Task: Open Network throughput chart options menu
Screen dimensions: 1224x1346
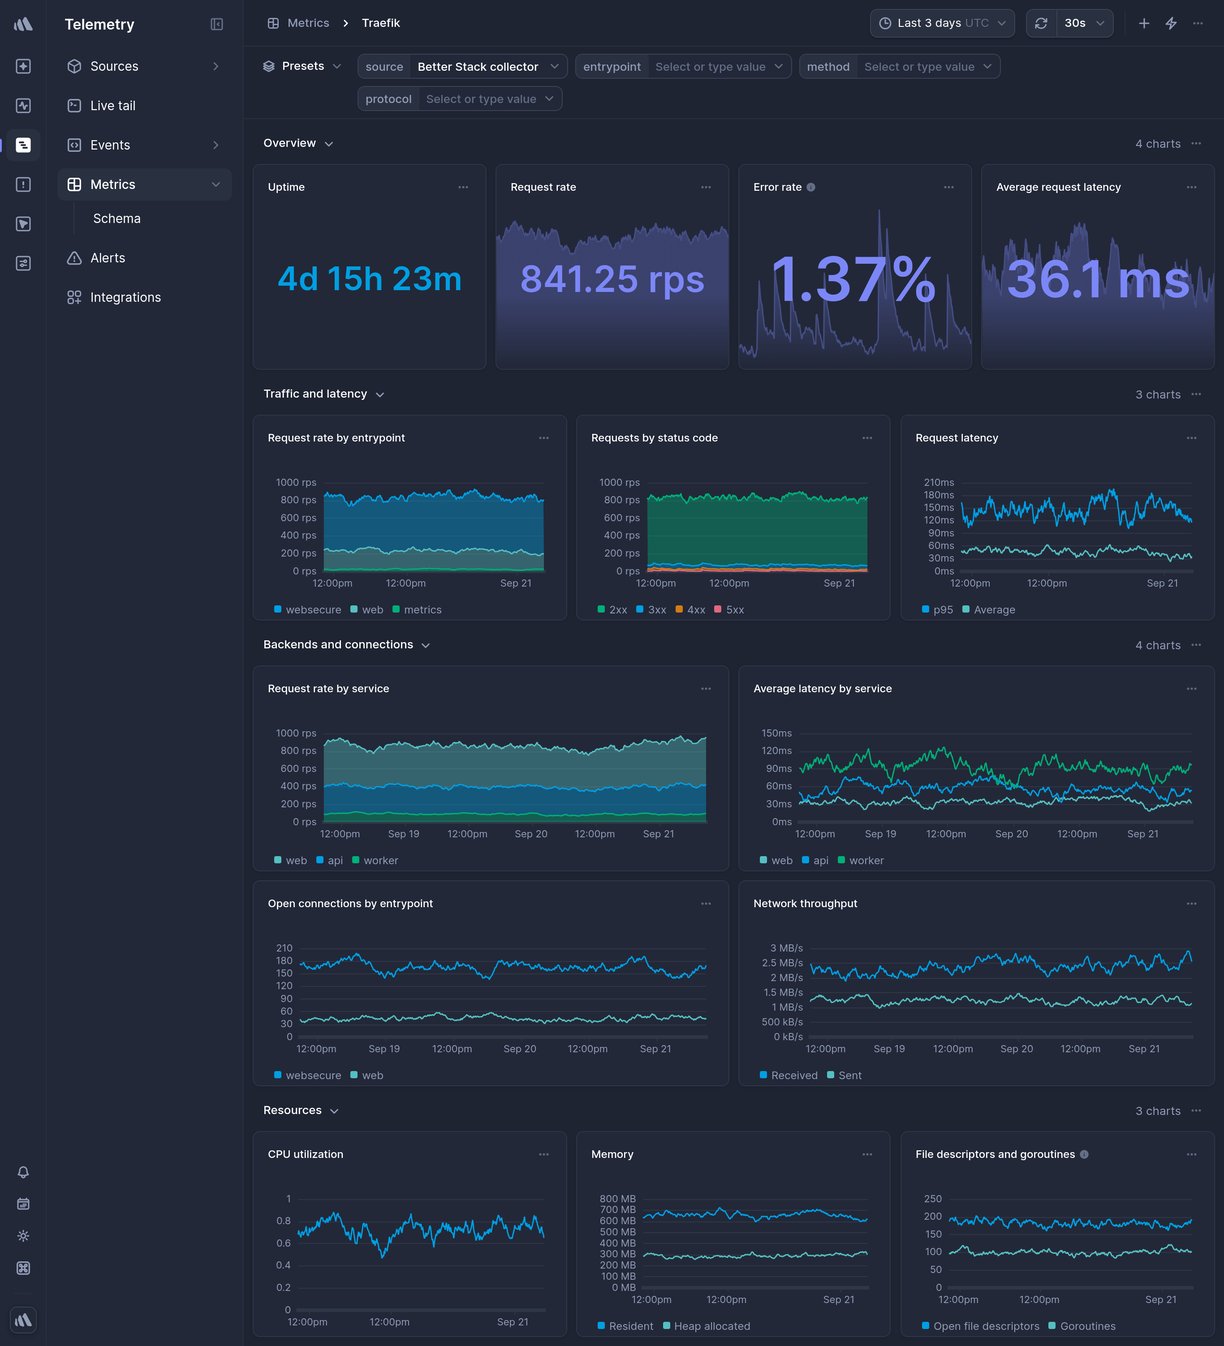Action: pyautogui.click(x=1192, y=904)
